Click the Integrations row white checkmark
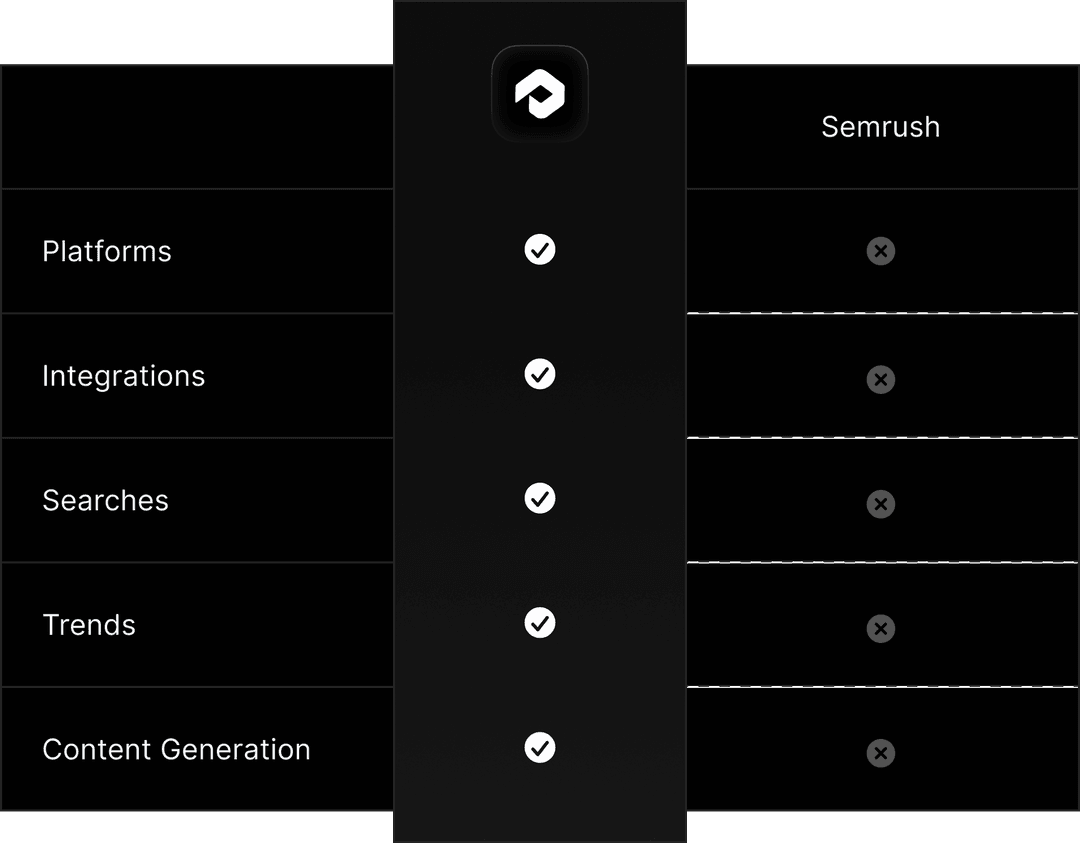1080x843 pixels. [x=540, y=374]
